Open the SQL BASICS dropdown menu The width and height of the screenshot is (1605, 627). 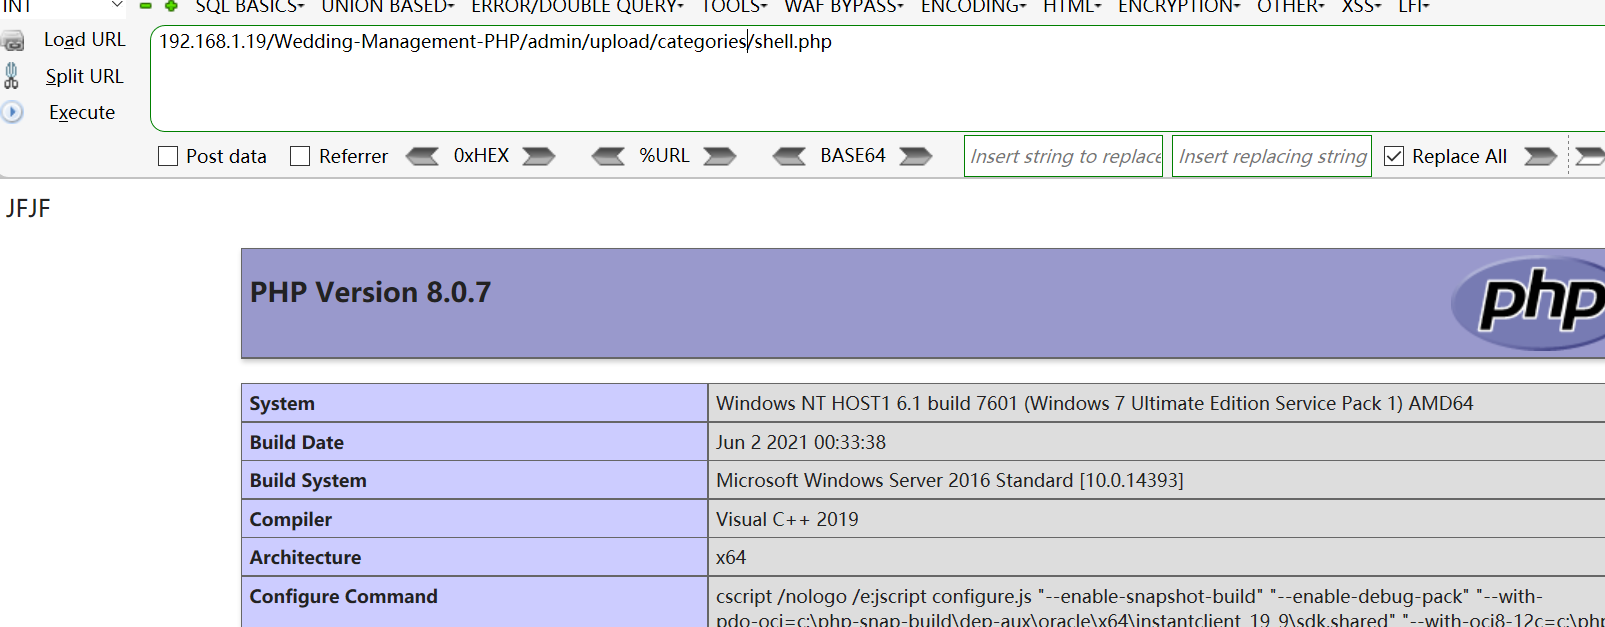click(x=250, y=7)
